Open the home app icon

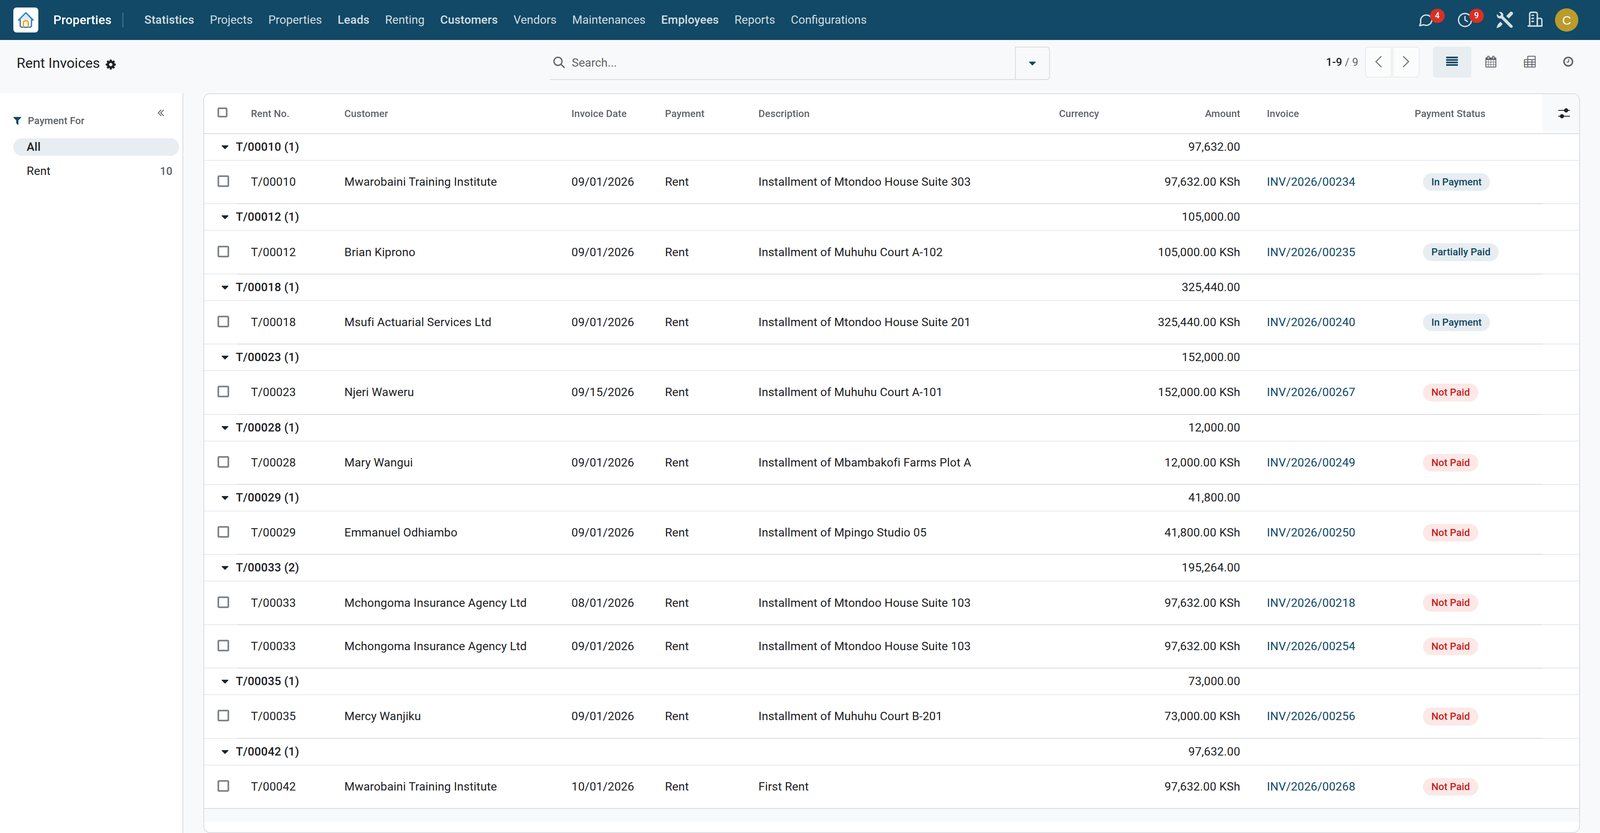(x=26, y=20)
